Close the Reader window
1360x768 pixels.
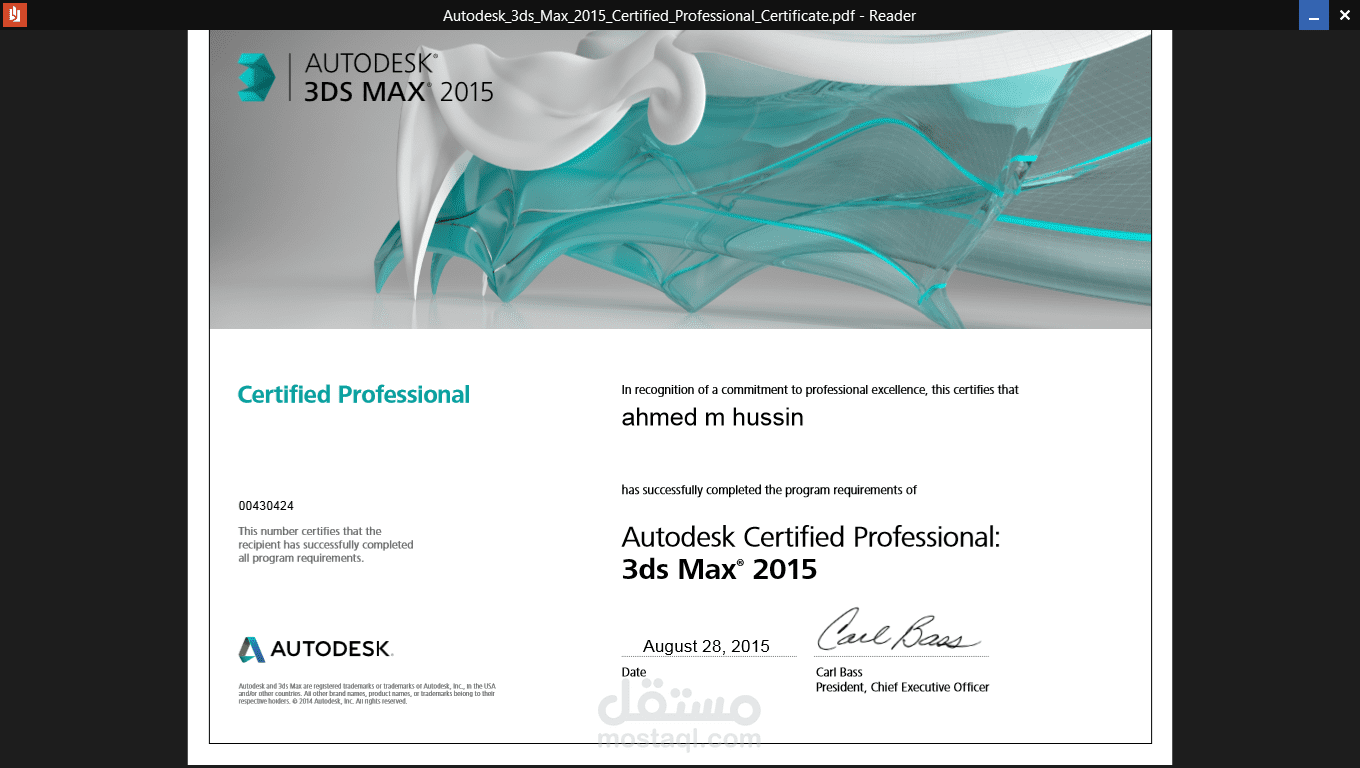pos(1344,15)
